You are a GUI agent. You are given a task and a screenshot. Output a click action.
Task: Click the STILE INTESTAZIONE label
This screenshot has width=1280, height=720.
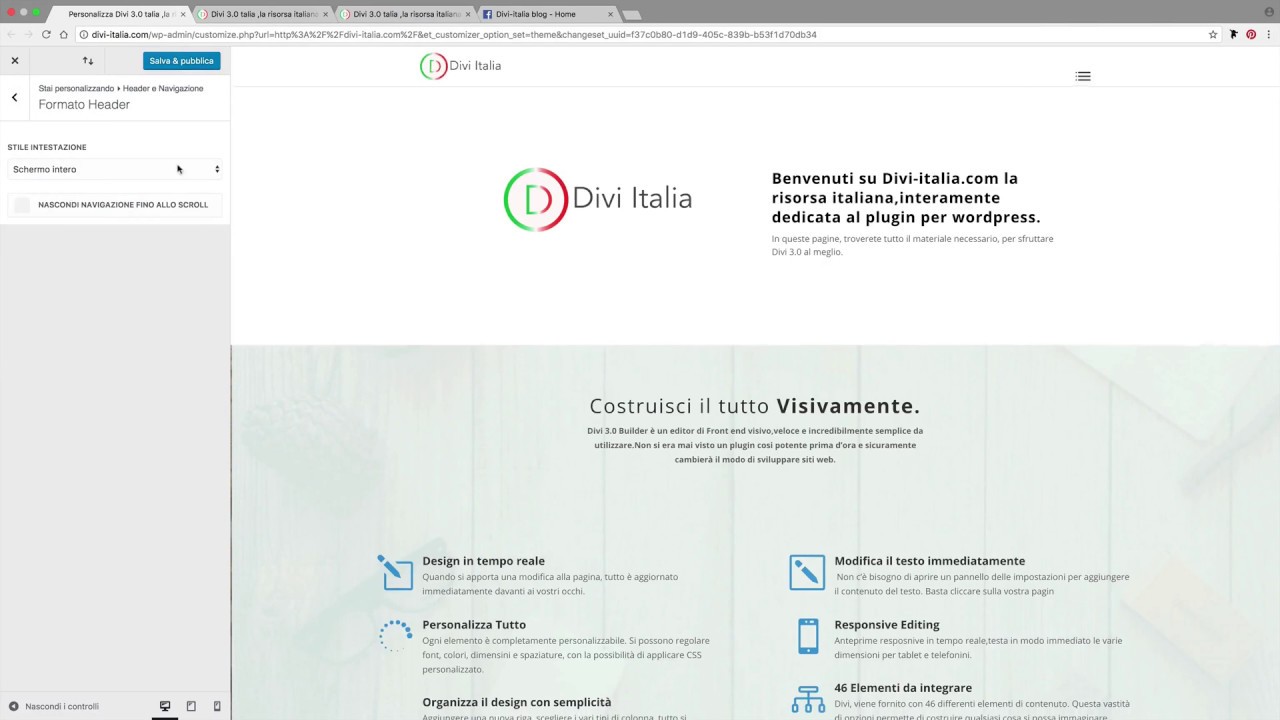pyautogui.click(x=47, y=147)
